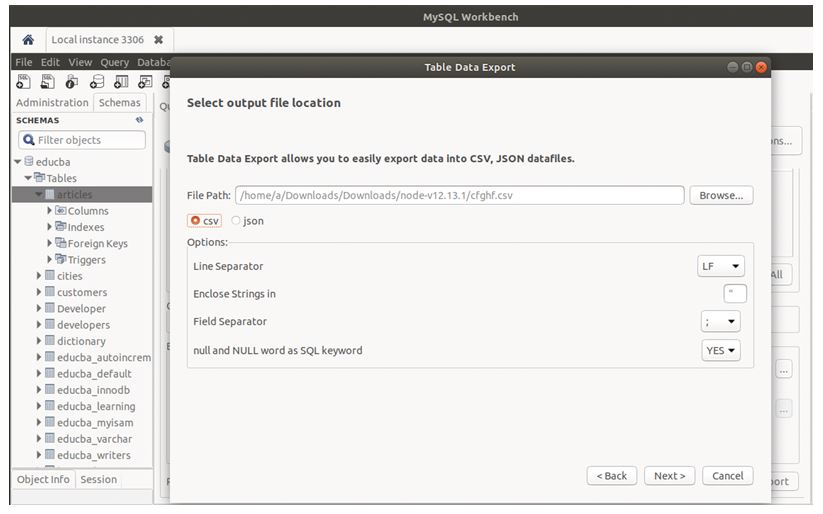Open the Field Separator dropdown
The height and width of the screenshot is (514, 823).
point(721,322)
